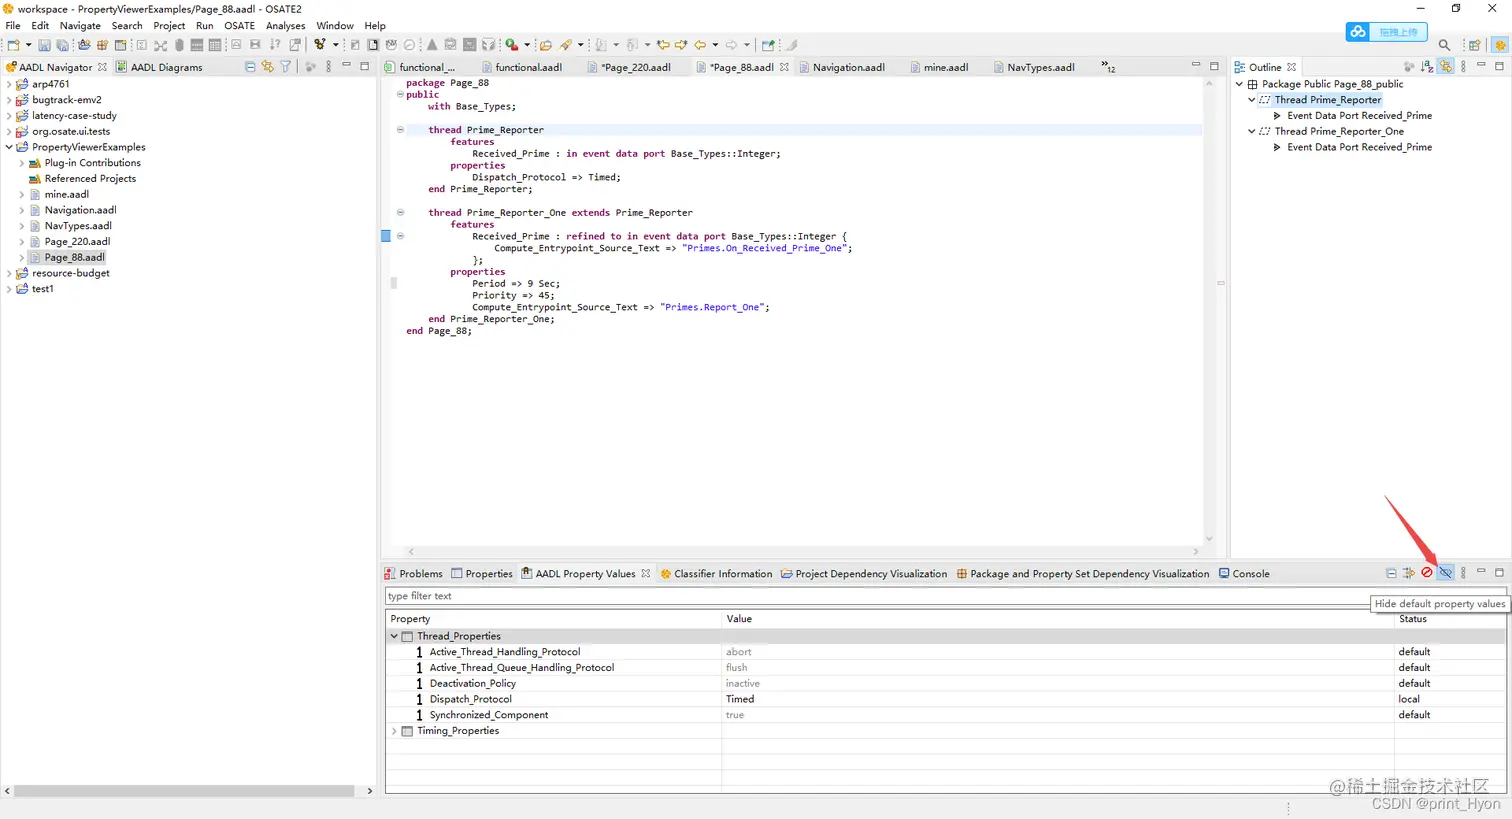Open the AADL Navigator view menu
This screenshot has height=819, width=1512.
[x=328, y=67]
